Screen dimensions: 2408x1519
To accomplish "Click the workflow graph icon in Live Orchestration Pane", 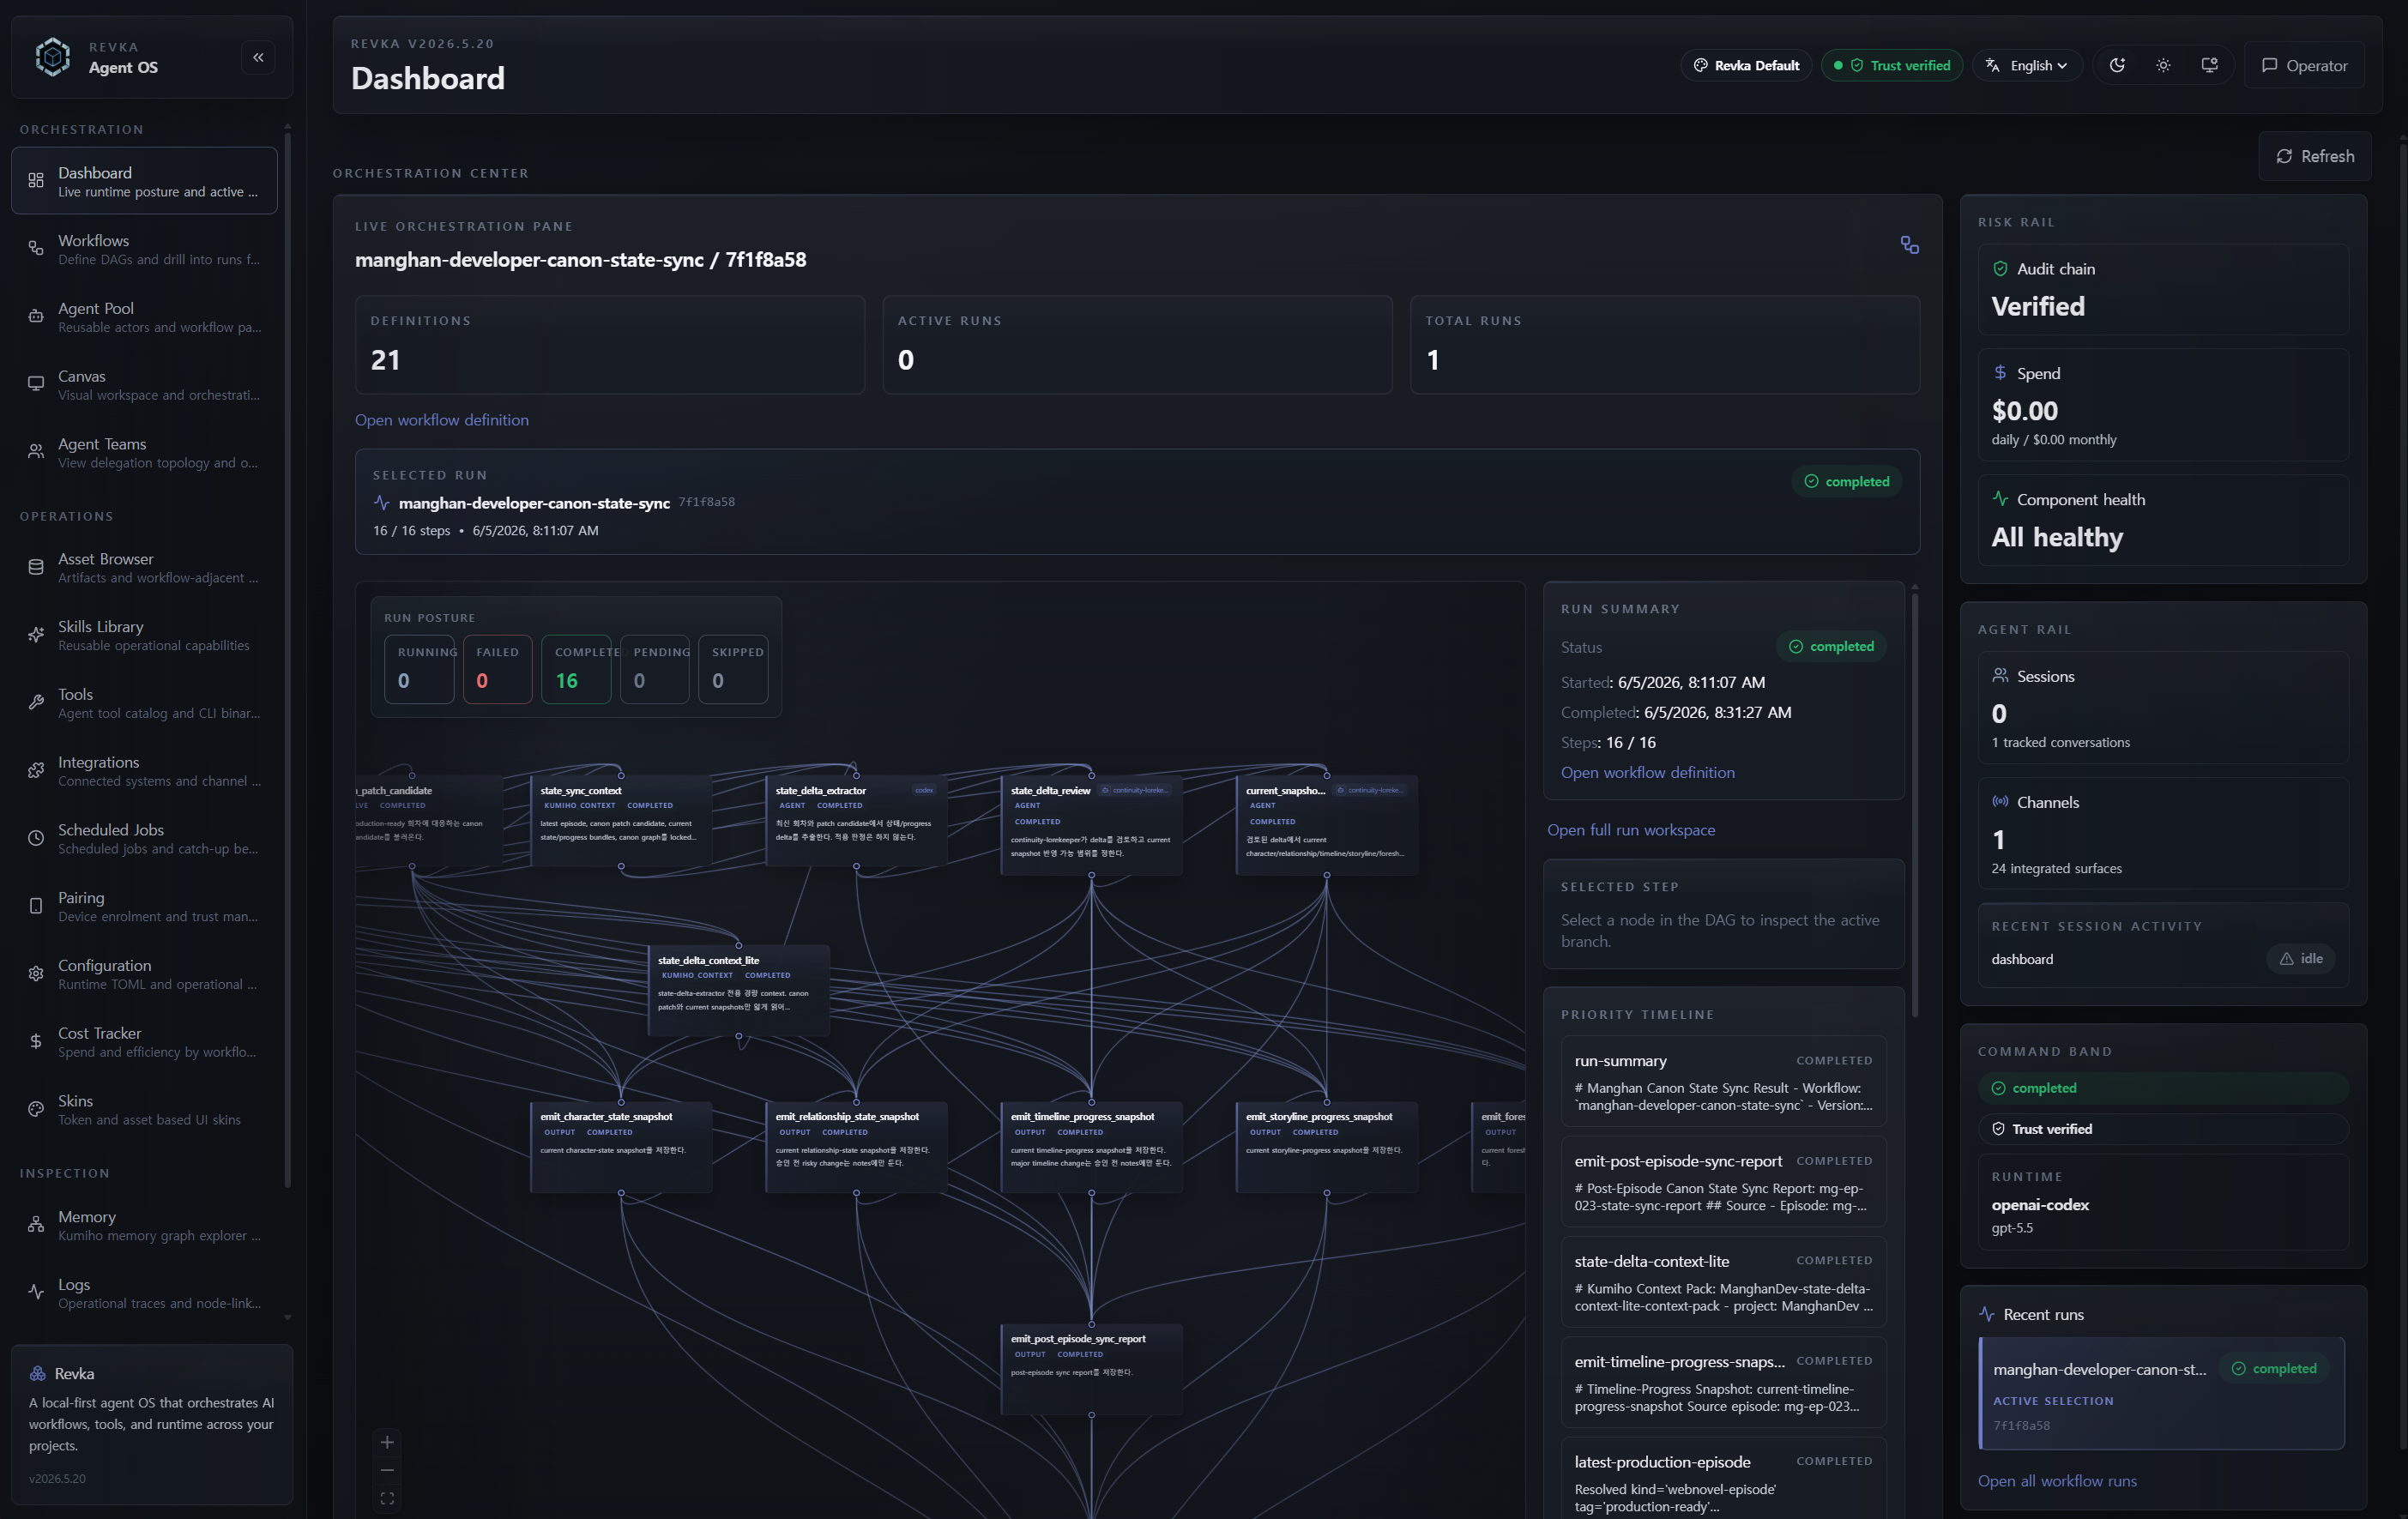I will click(x=1909, y=246).
